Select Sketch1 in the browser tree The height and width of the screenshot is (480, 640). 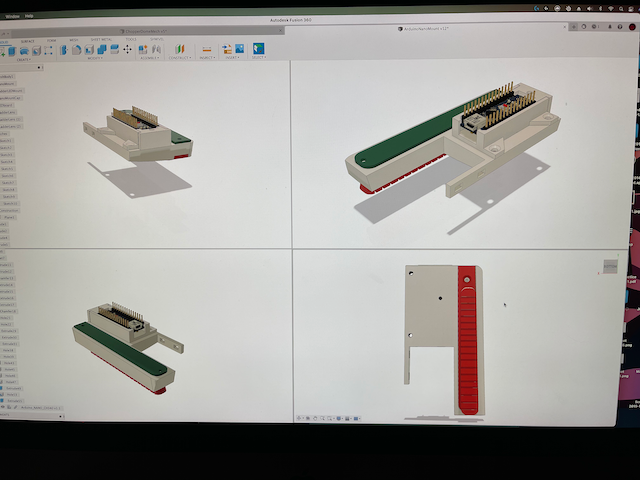pos(6,140)
